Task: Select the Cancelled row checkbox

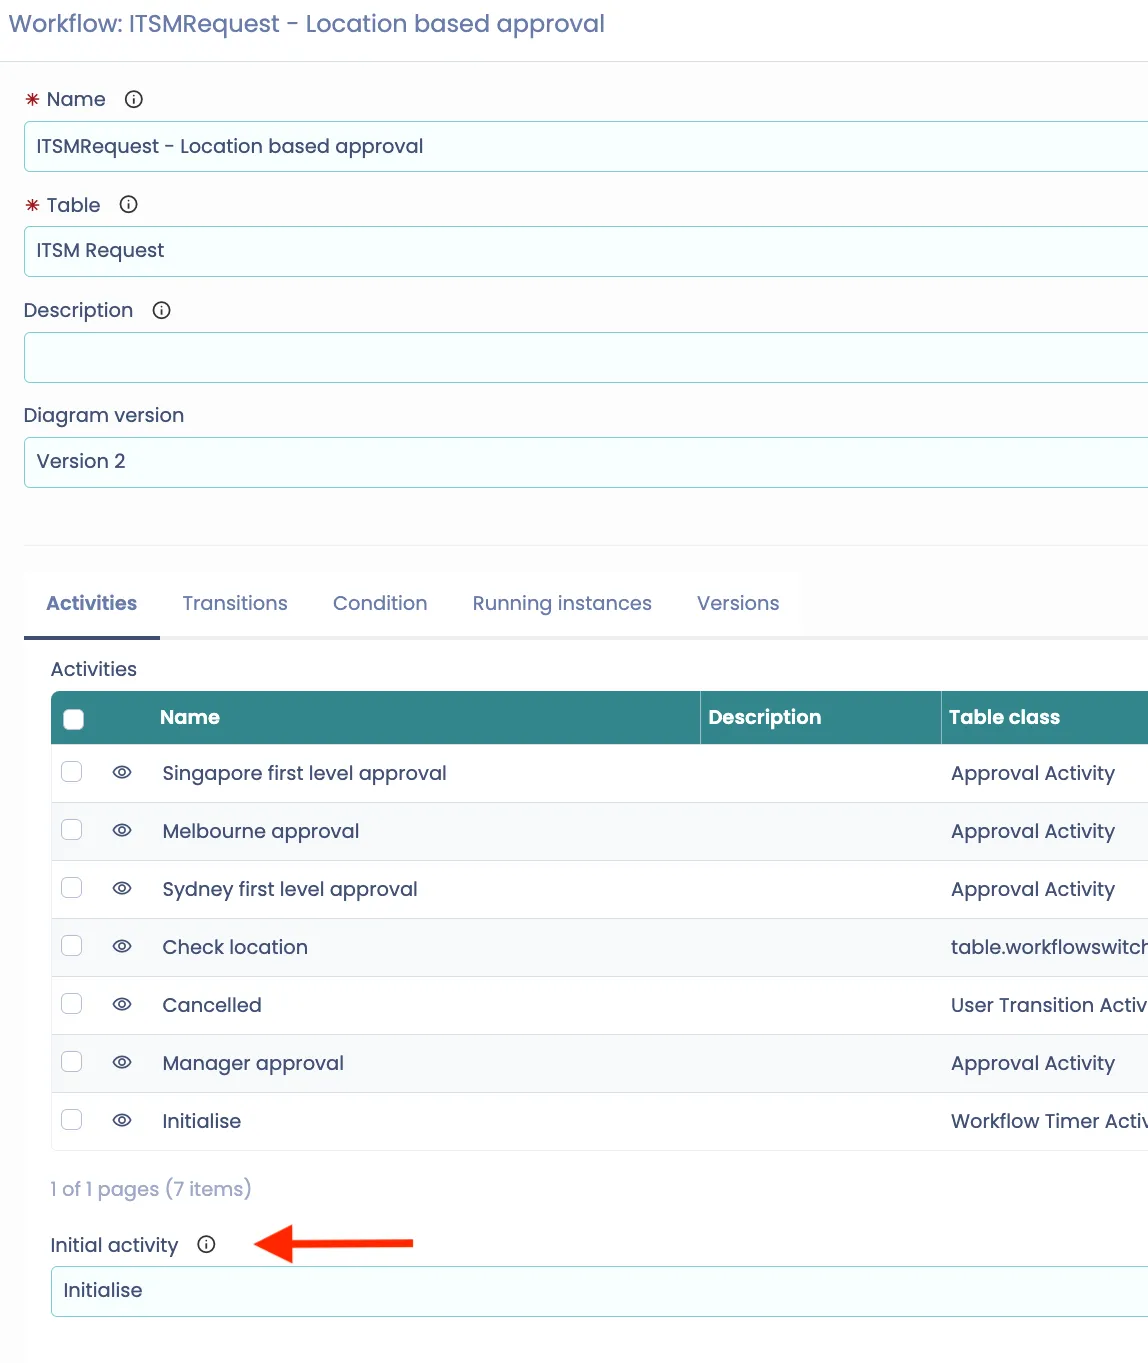Action: click(72, 1004)
